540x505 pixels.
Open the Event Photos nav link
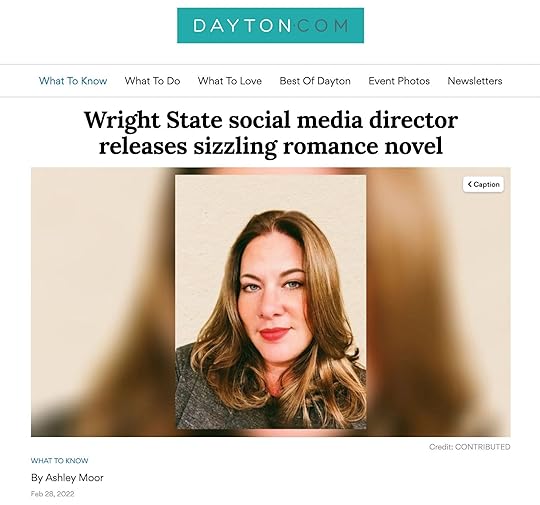[399, 81]
